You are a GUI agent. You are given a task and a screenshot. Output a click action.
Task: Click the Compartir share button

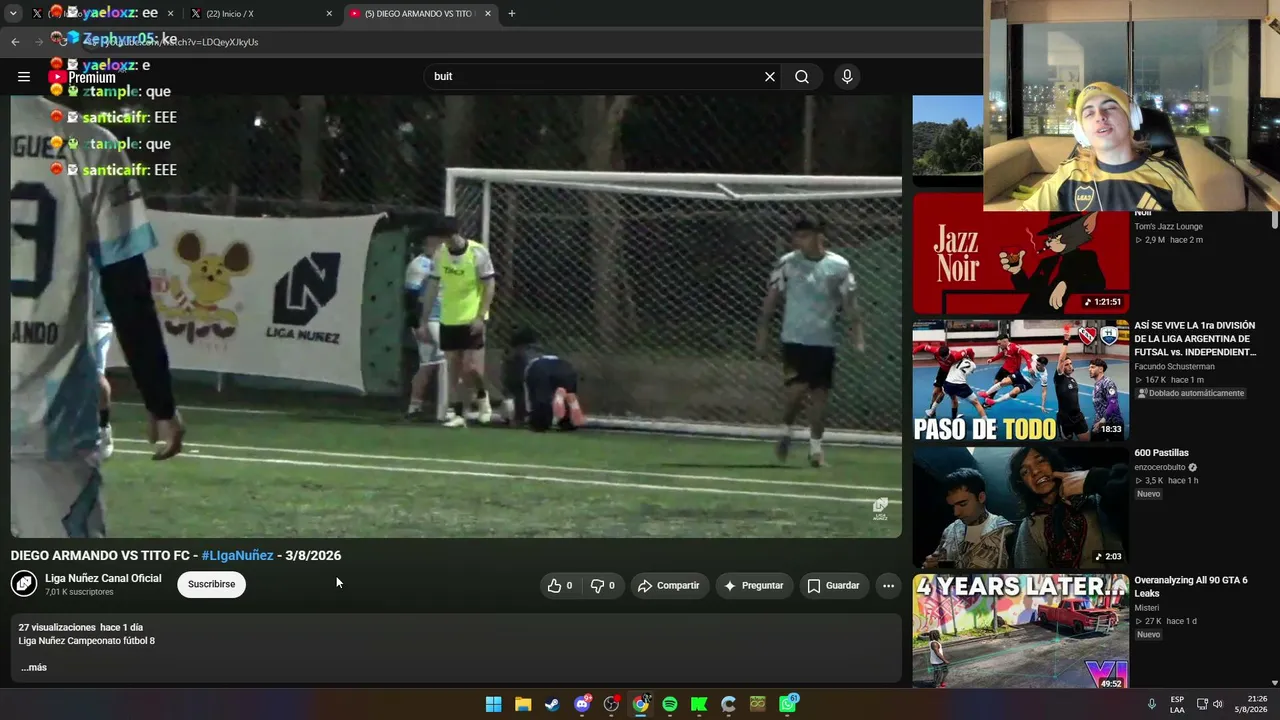[x=669, y=586]
